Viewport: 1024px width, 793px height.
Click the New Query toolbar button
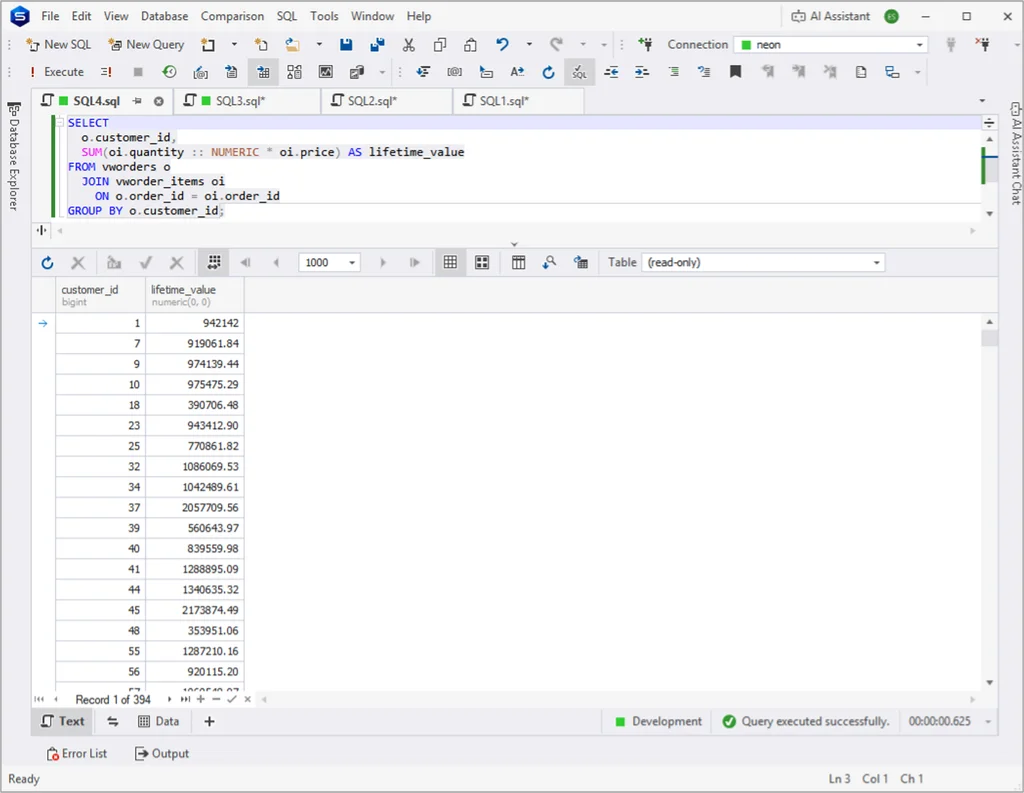(146, 44)
